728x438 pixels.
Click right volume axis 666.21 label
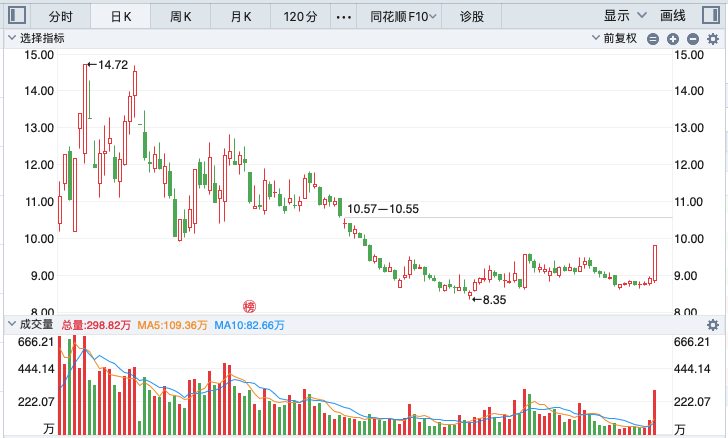[692, 342]
